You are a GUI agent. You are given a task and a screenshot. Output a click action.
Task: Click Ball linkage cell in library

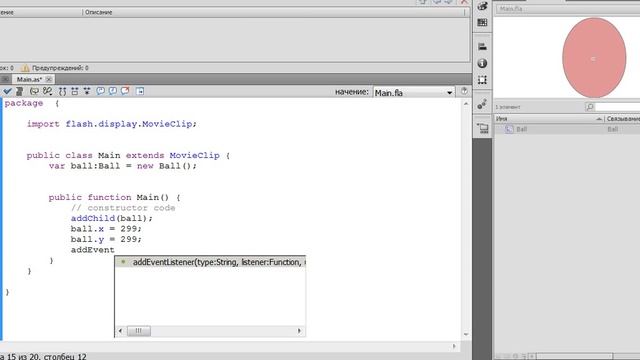(612, 129)
